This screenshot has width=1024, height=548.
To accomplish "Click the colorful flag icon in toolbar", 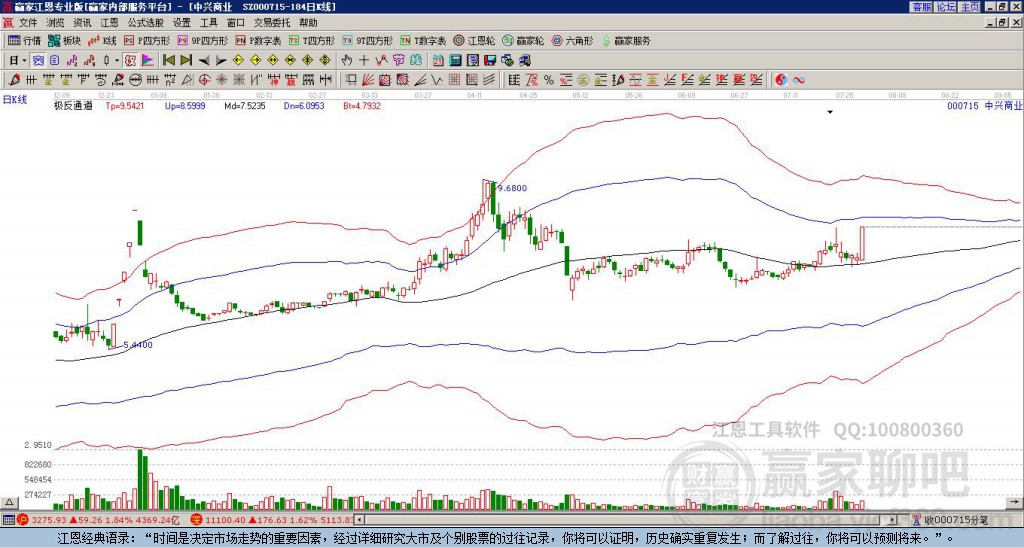I will pyautogui.click(x=148, y=61).
